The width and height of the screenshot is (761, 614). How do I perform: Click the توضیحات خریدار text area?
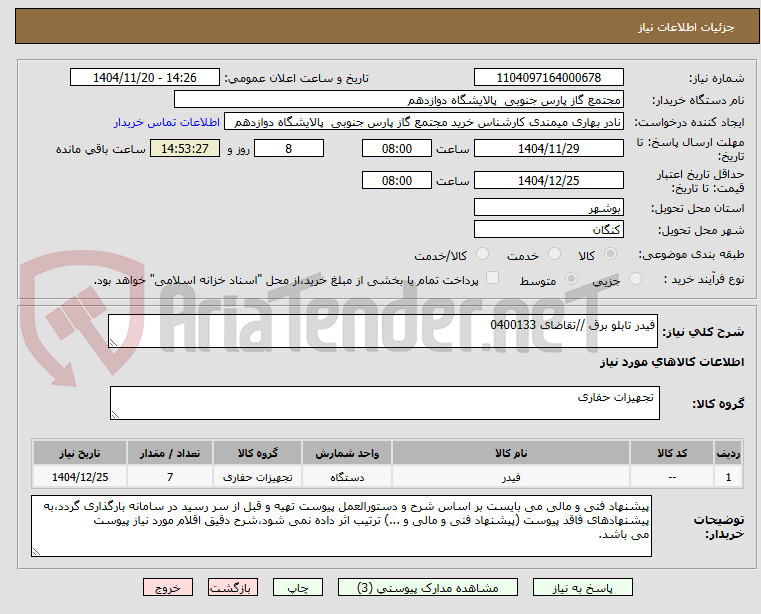coord(341,526)
